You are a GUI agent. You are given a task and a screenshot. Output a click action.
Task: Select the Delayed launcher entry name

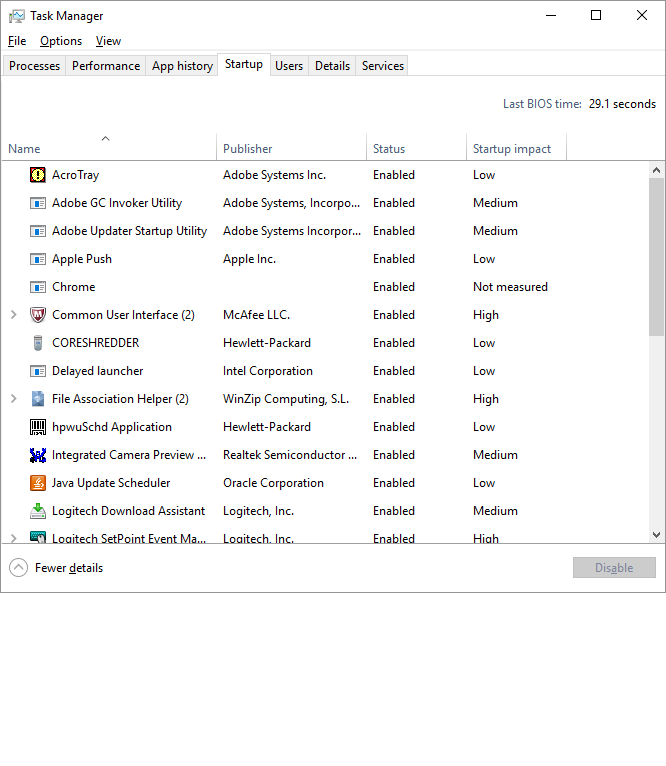(98, 371)
